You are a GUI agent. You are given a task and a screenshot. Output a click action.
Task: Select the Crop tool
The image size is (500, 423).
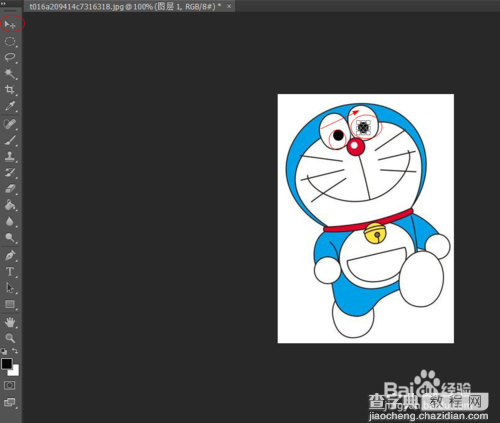tap(10, 90)
